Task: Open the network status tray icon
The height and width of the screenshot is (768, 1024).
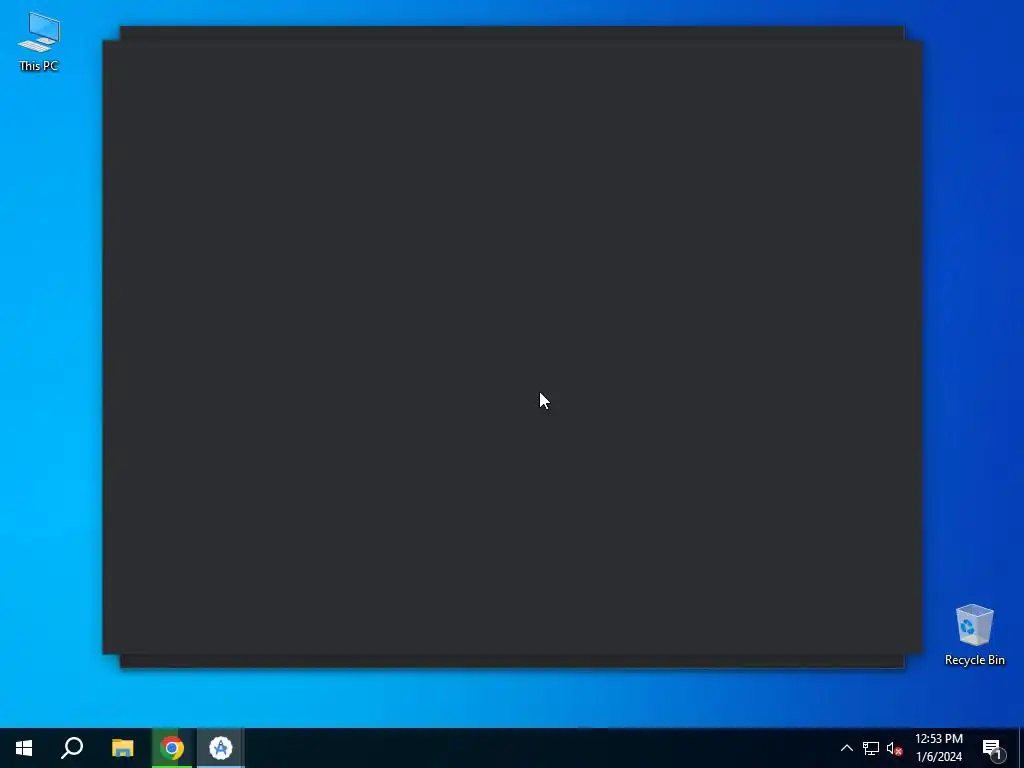Action: 871,748
